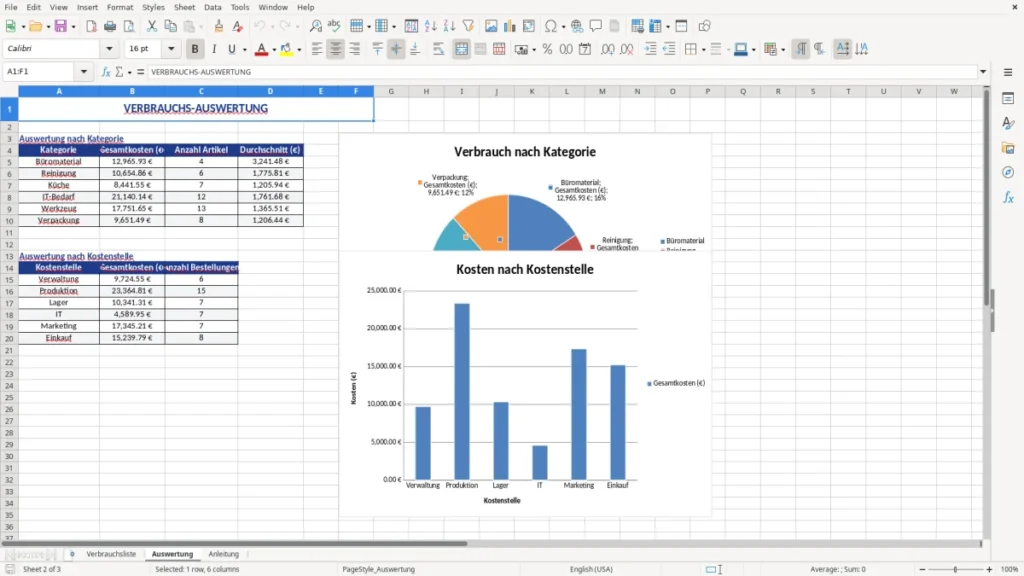The image size is (1024, 576).
Task: Click the zoom-out minus button
Action: click(922, 569)
